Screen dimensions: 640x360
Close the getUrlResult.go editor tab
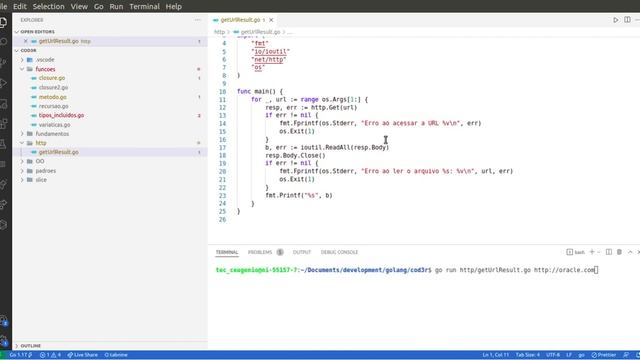pos(271,20)
